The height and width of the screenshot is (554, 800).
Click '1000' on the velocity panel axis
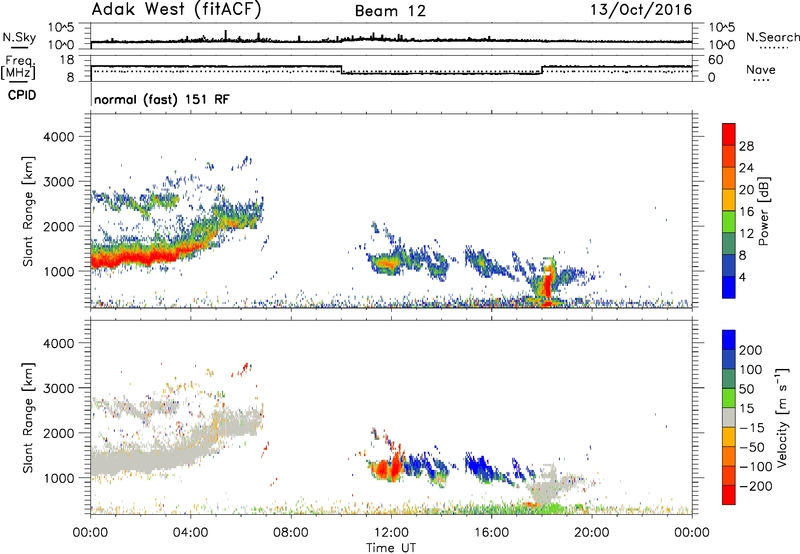59,478
